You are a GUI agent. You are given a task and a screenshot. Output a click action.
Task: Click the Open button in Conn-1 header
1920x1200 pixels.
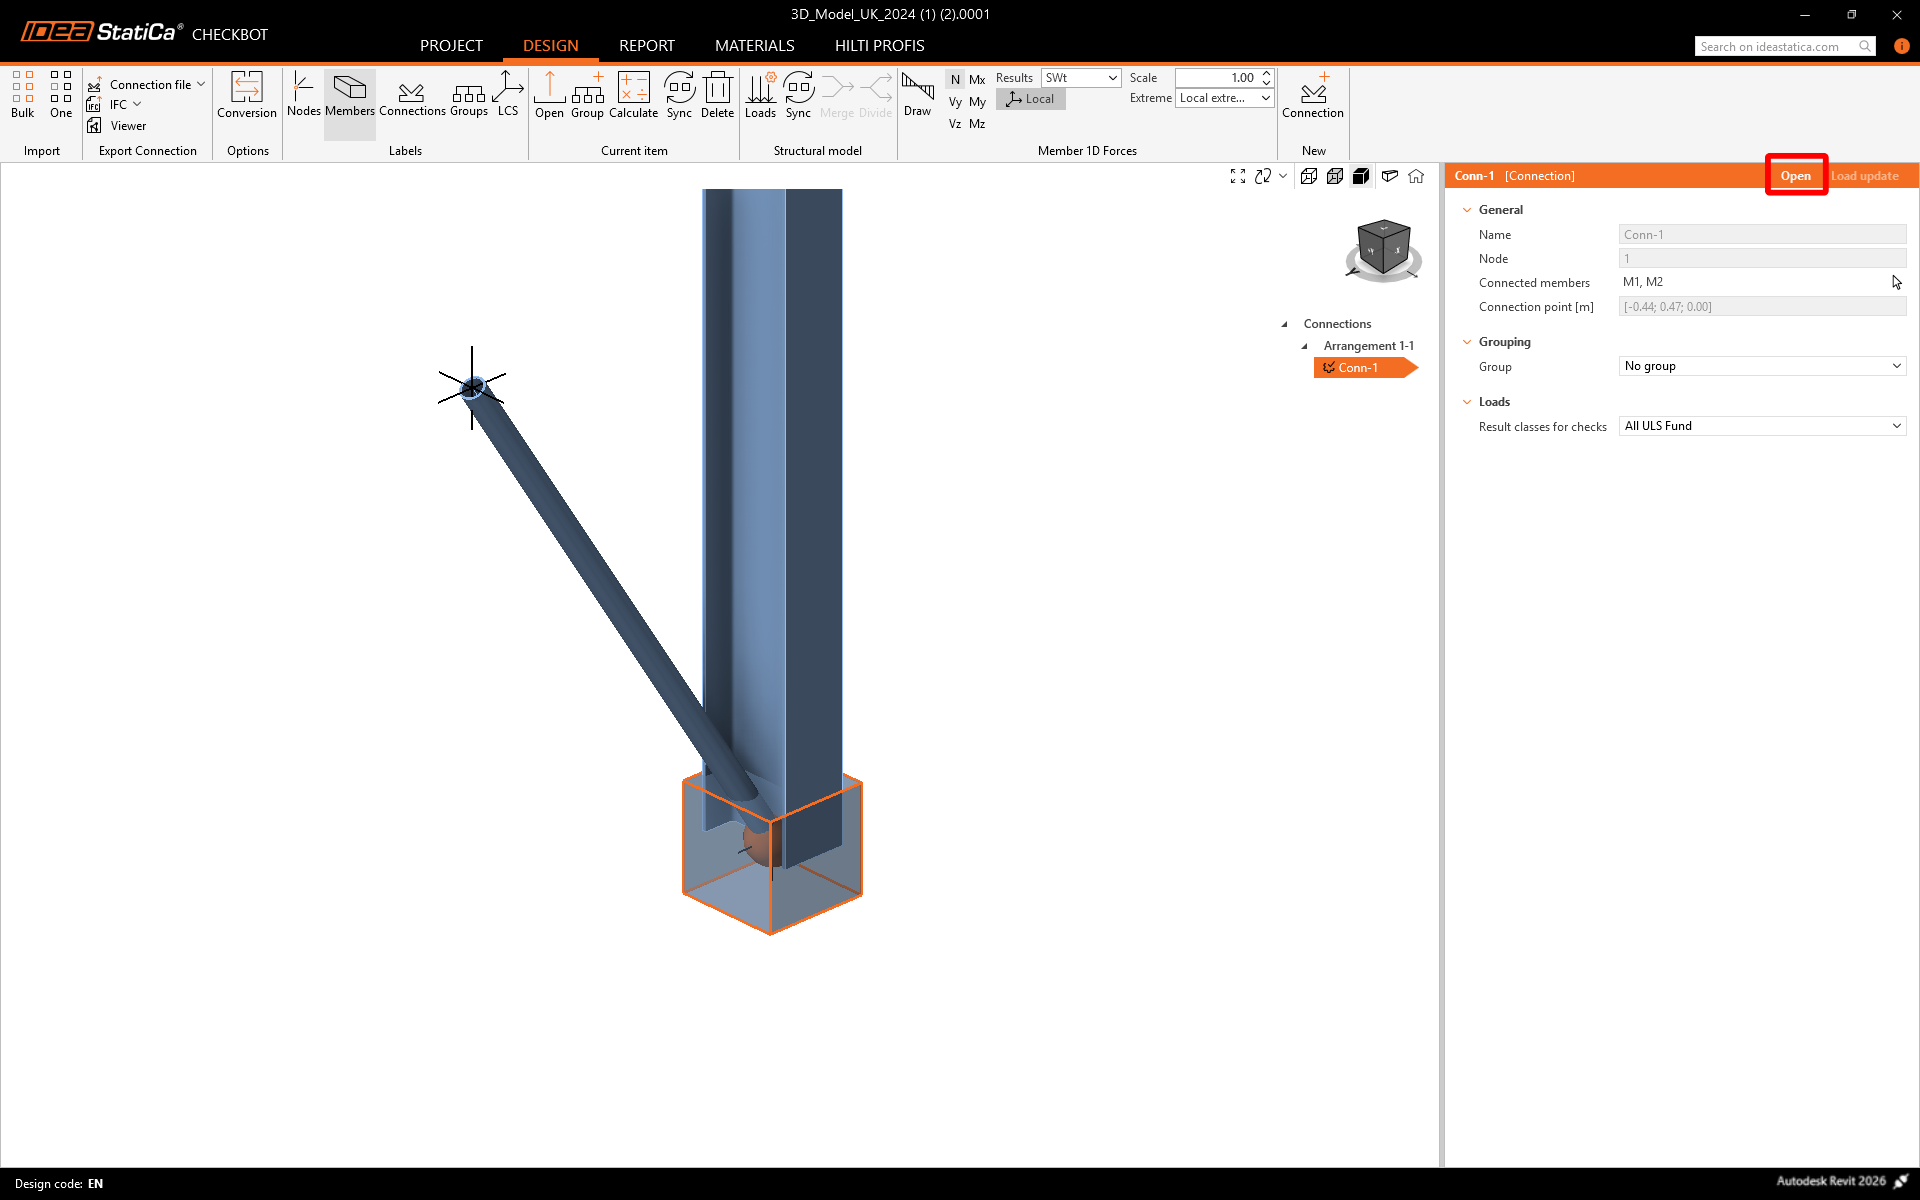tap(1795, 176)
